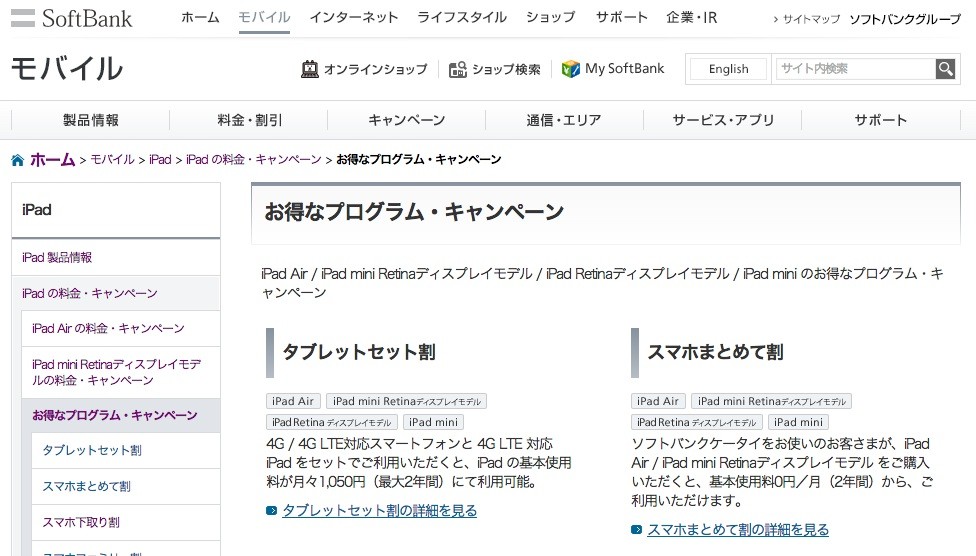The width and height of the screenshot is (976, 556).
Task: Select the サービス・アプリ tab
Action: tap(723, 120)
